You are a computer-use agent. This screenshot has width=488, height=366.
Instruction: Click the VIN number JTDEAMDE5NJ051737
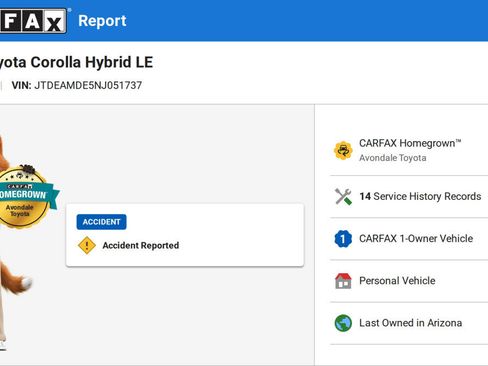(88, 85)
